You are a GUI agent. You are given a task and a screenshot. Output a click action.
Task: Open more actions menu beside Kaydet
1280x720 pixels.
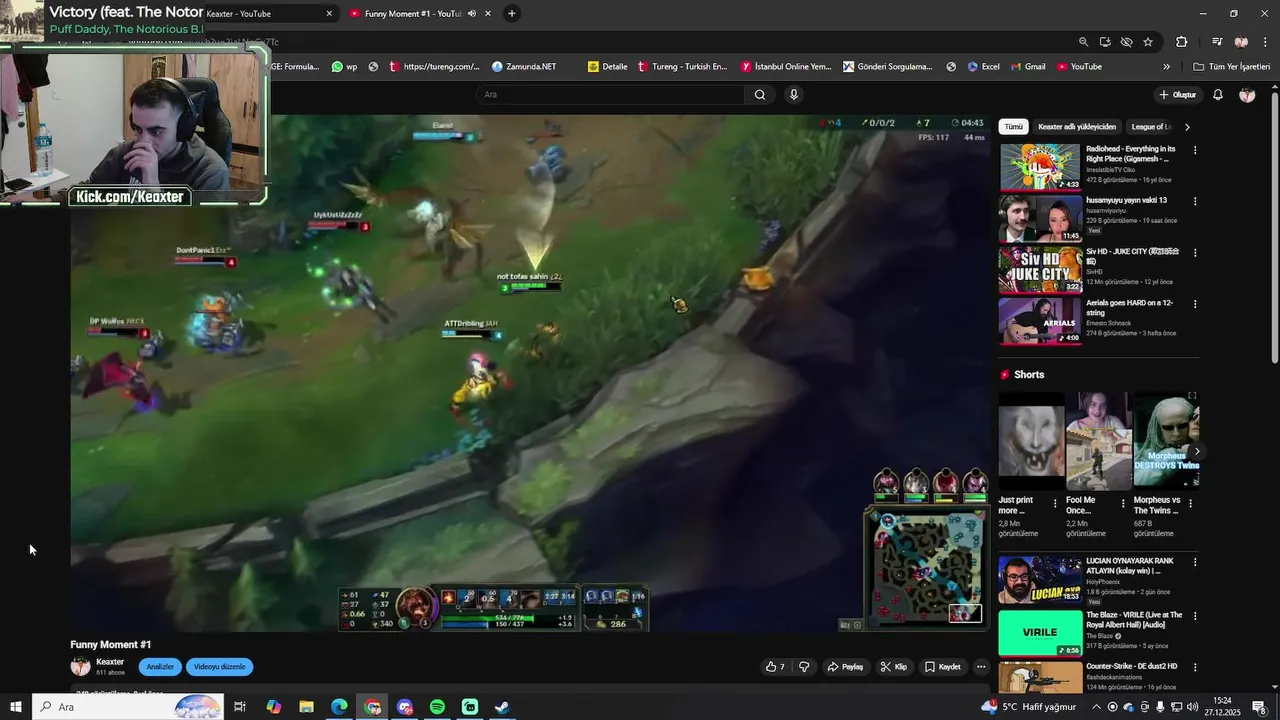click(981, 667)
